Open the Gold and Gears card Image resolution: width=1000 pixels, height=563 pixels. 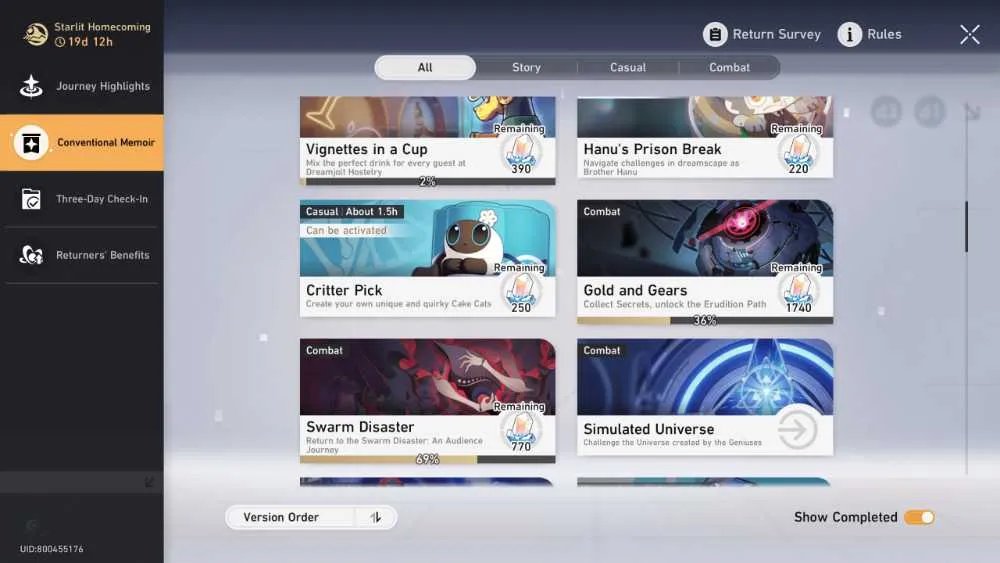[x=705, y=261]
